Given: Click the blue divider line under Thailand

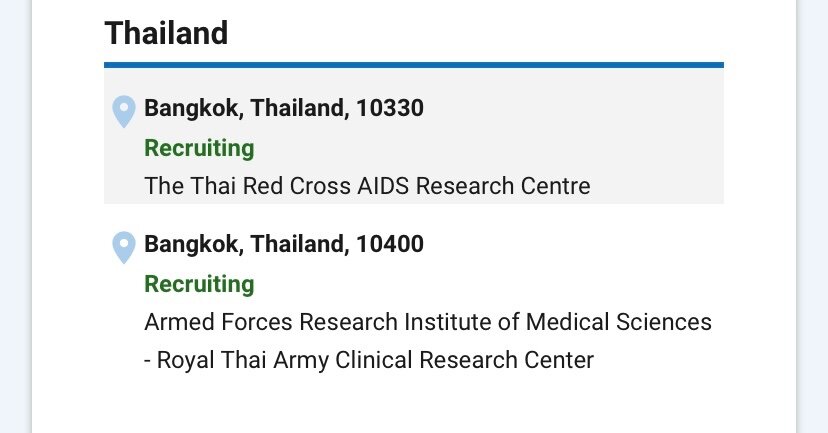Looking at the screenshot, I should point(414,65).
